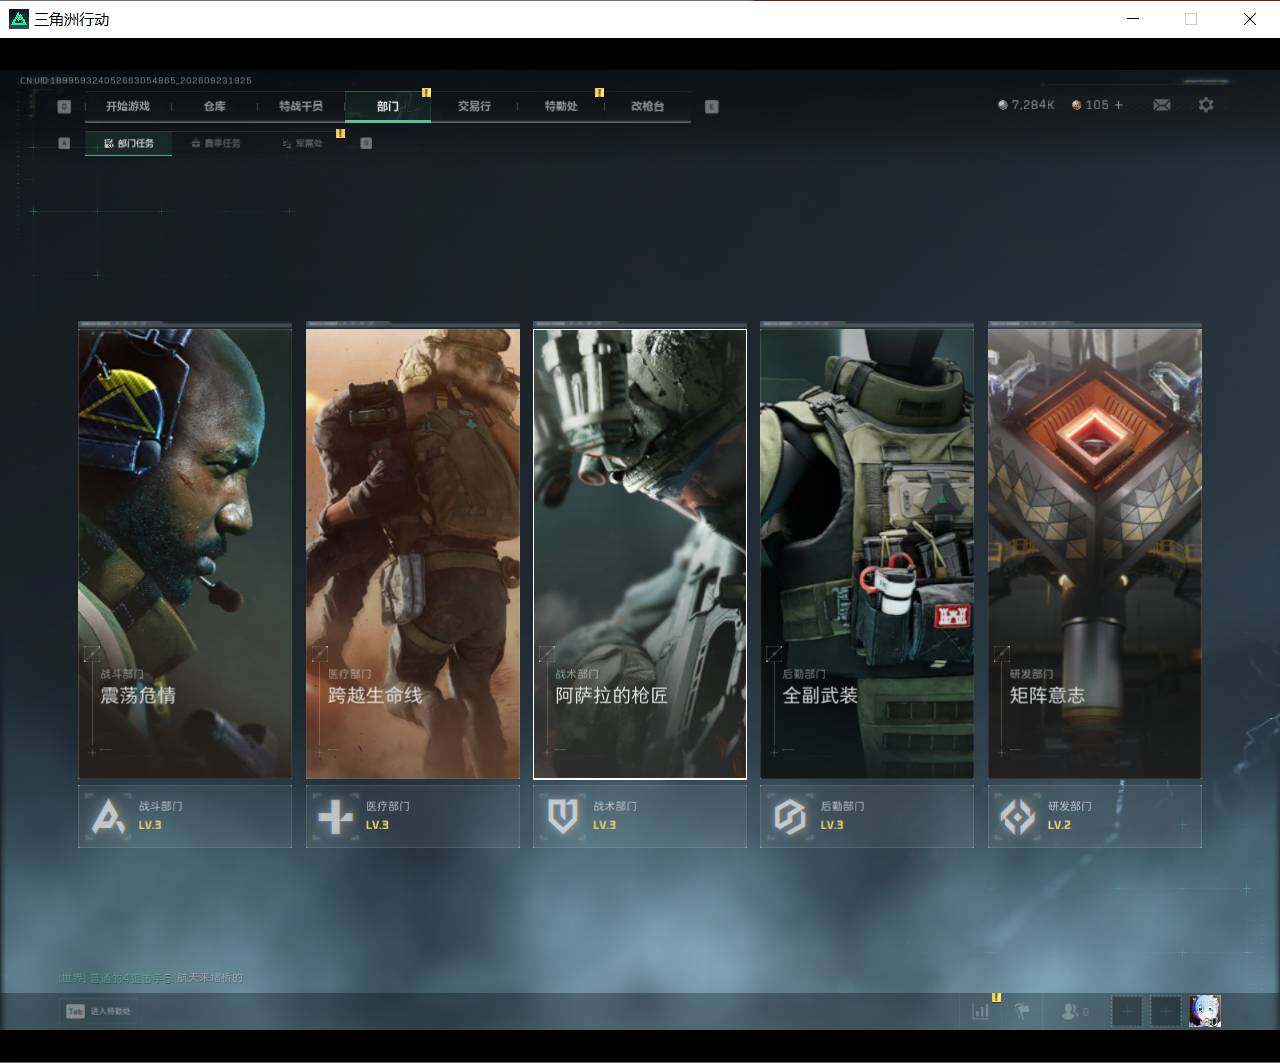Click the Tab 进入特勤处 shortcut button
This screenshot has width=1280, height=1063.
(98, 1011)
